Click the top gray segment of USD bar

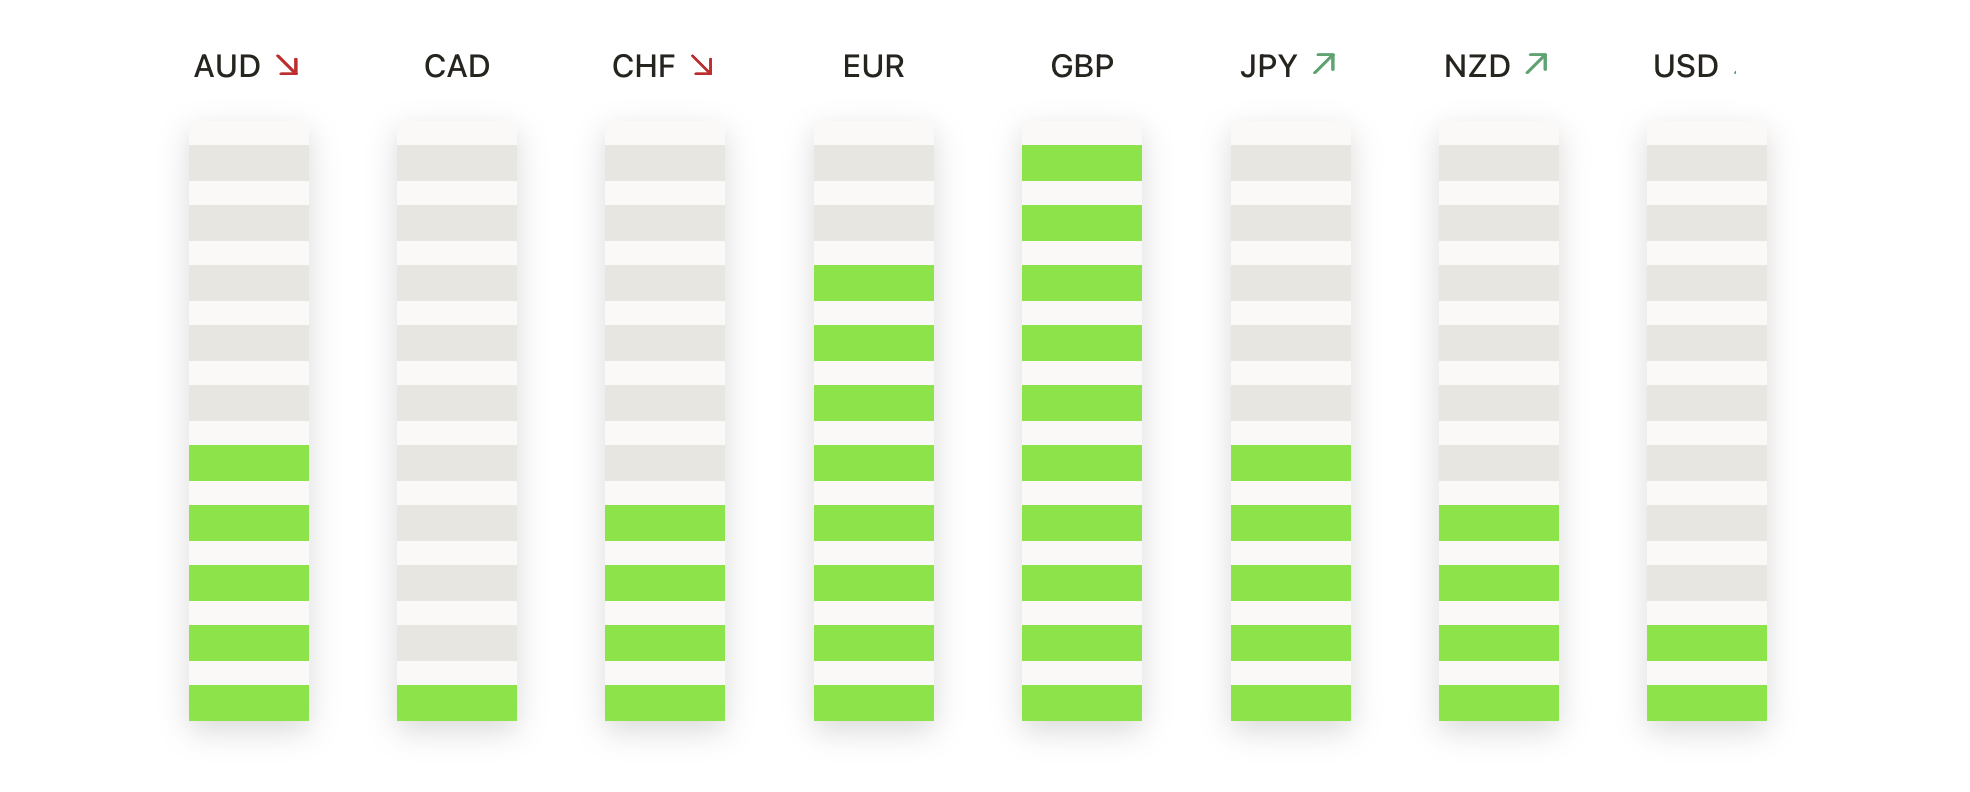[x=1707, y=163]
